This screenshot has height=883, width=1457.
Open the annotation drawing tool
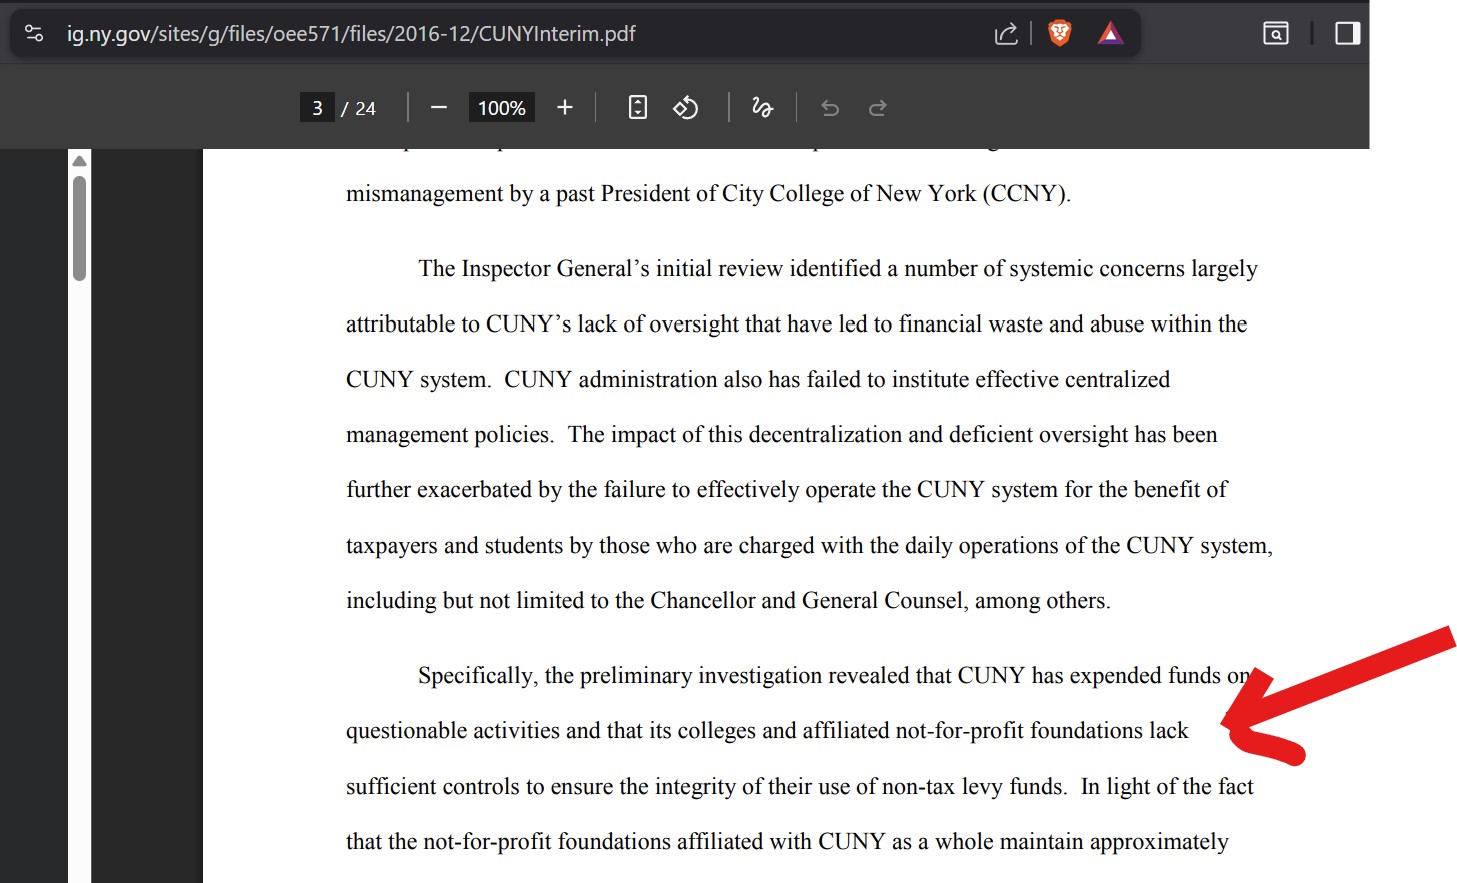point(762,107)
